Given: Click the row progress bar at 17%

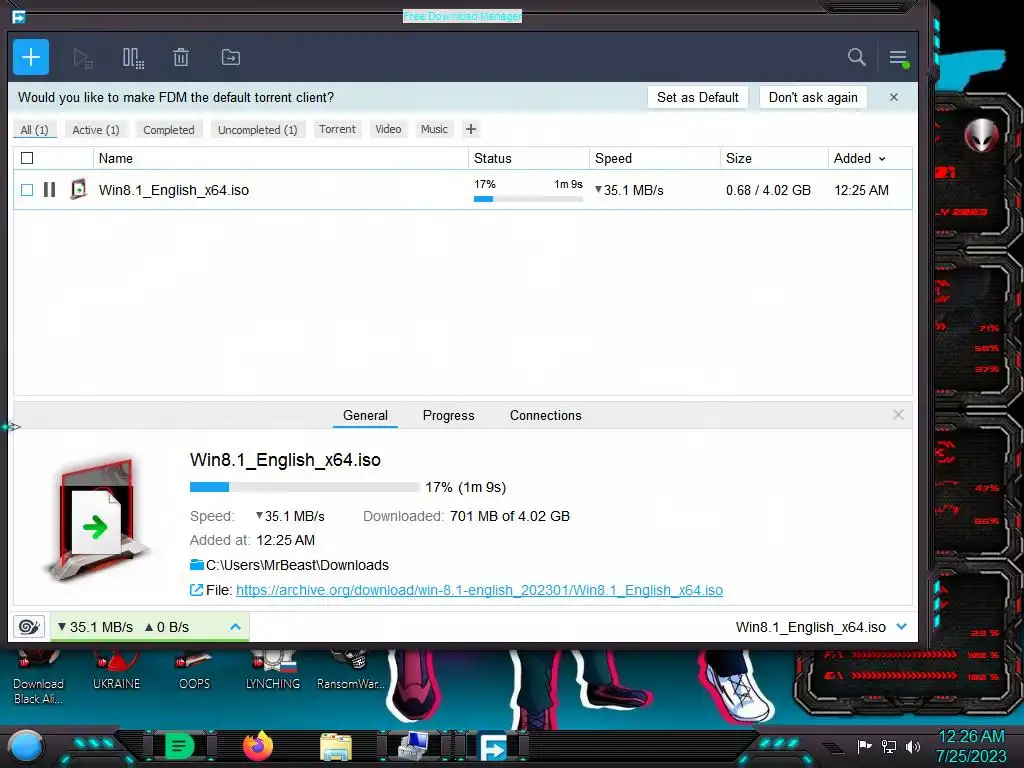Looking at the screenshot, I should point(528,199).
